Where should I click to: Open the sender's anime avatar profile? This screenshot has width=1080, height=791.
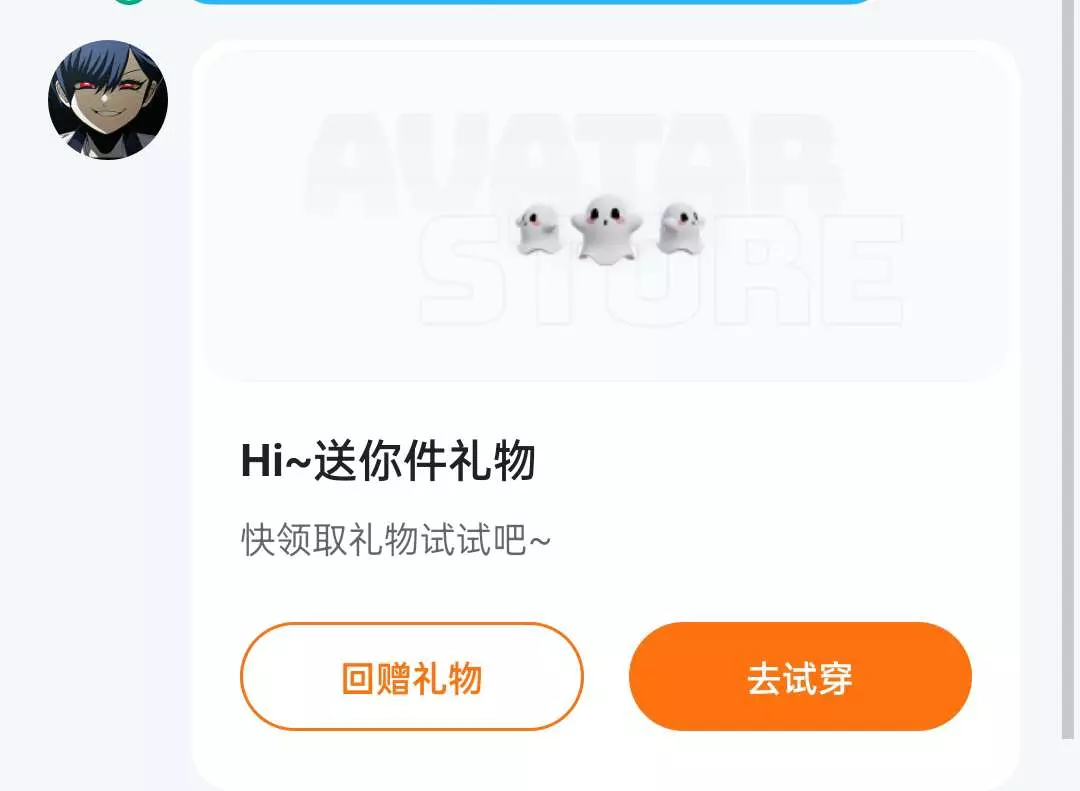click(x=108, y=100)
